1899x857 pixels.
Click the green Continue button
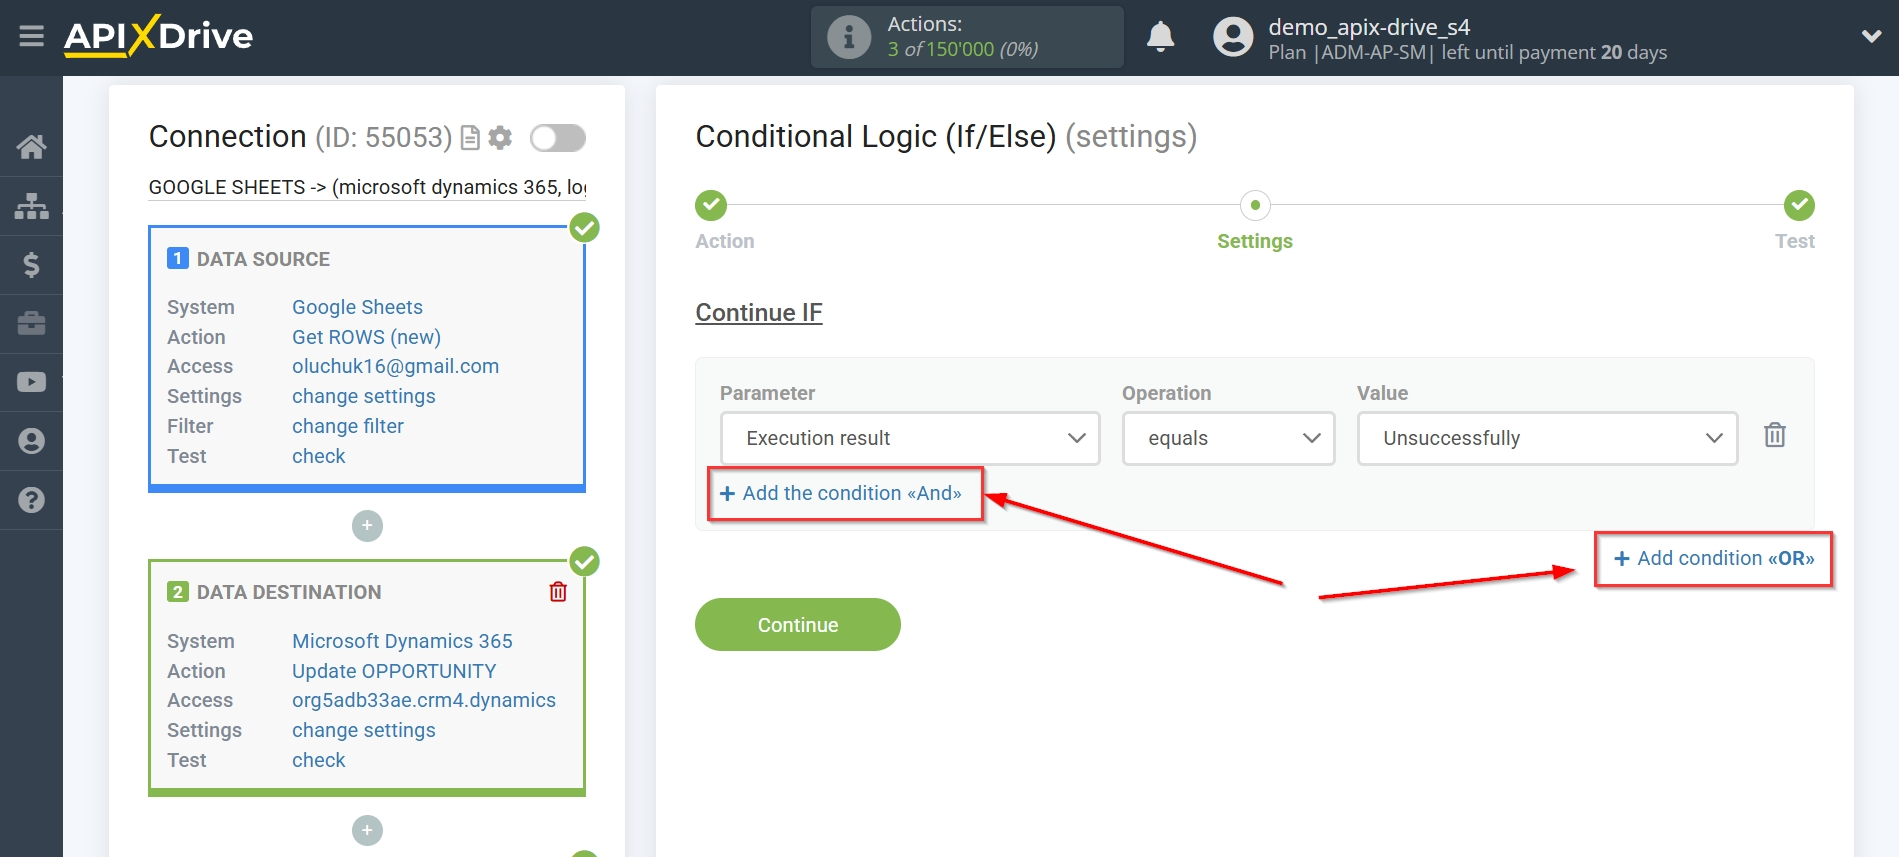[798, 625]
